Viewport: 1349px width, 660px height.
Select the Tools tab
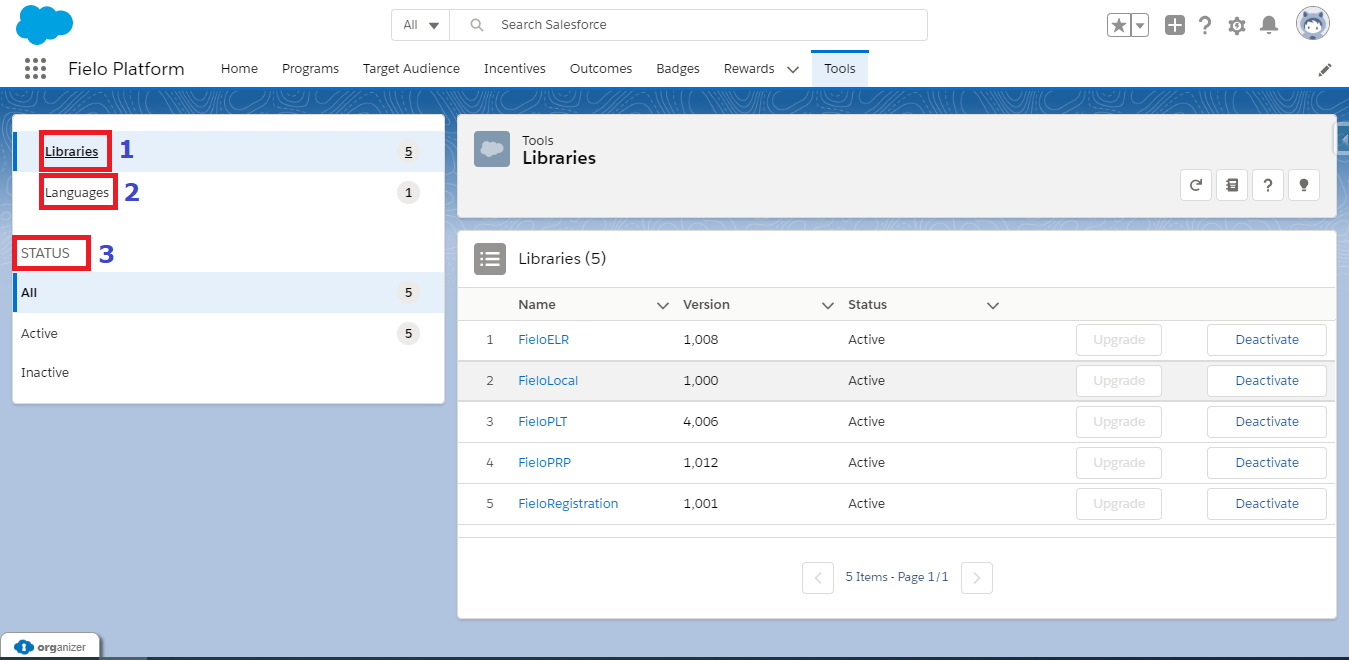(x=840, y=69)
